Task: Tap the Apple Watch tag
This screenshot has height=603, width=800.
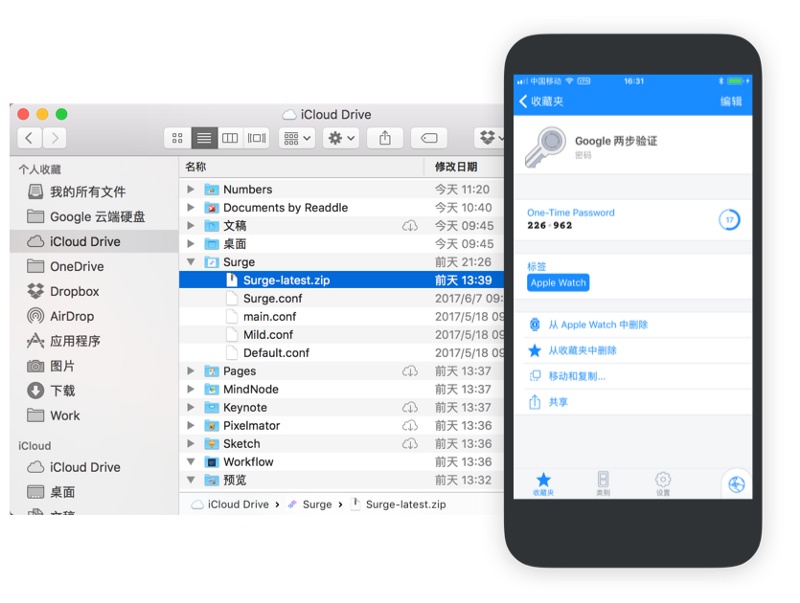Action: 558,283
